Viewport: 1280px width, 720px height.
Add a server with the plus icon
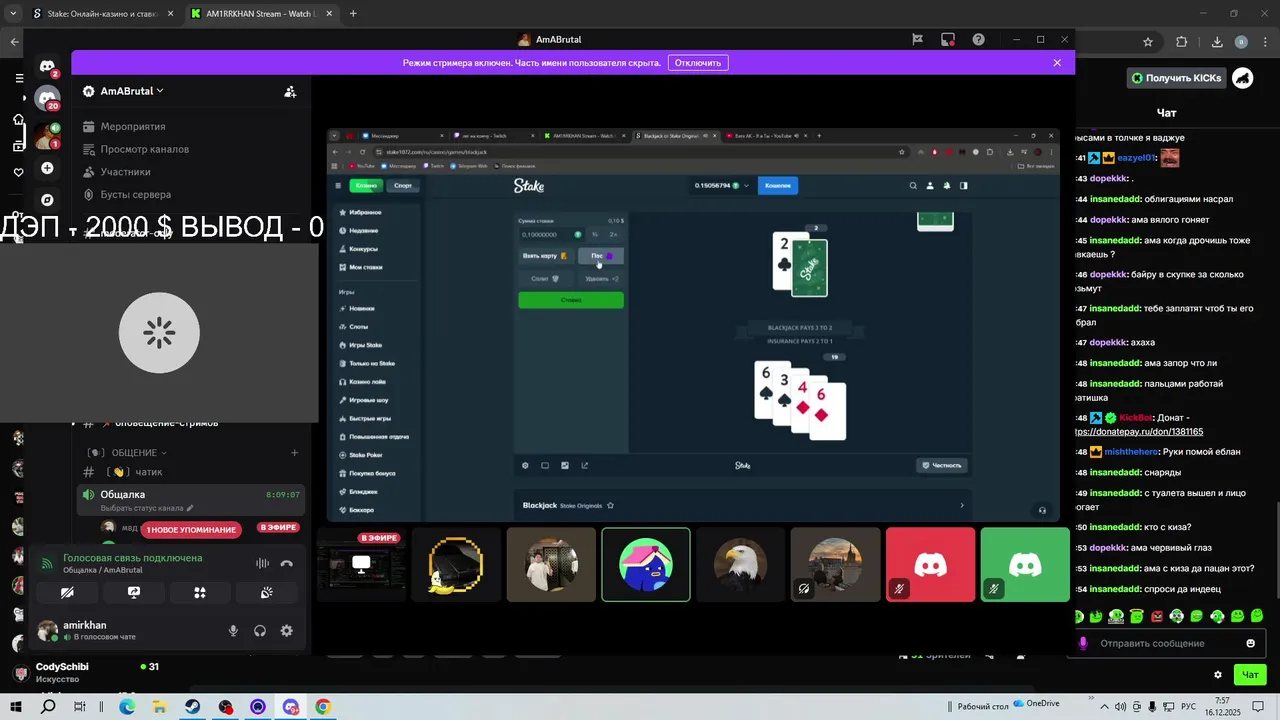(x=47, y=168)
